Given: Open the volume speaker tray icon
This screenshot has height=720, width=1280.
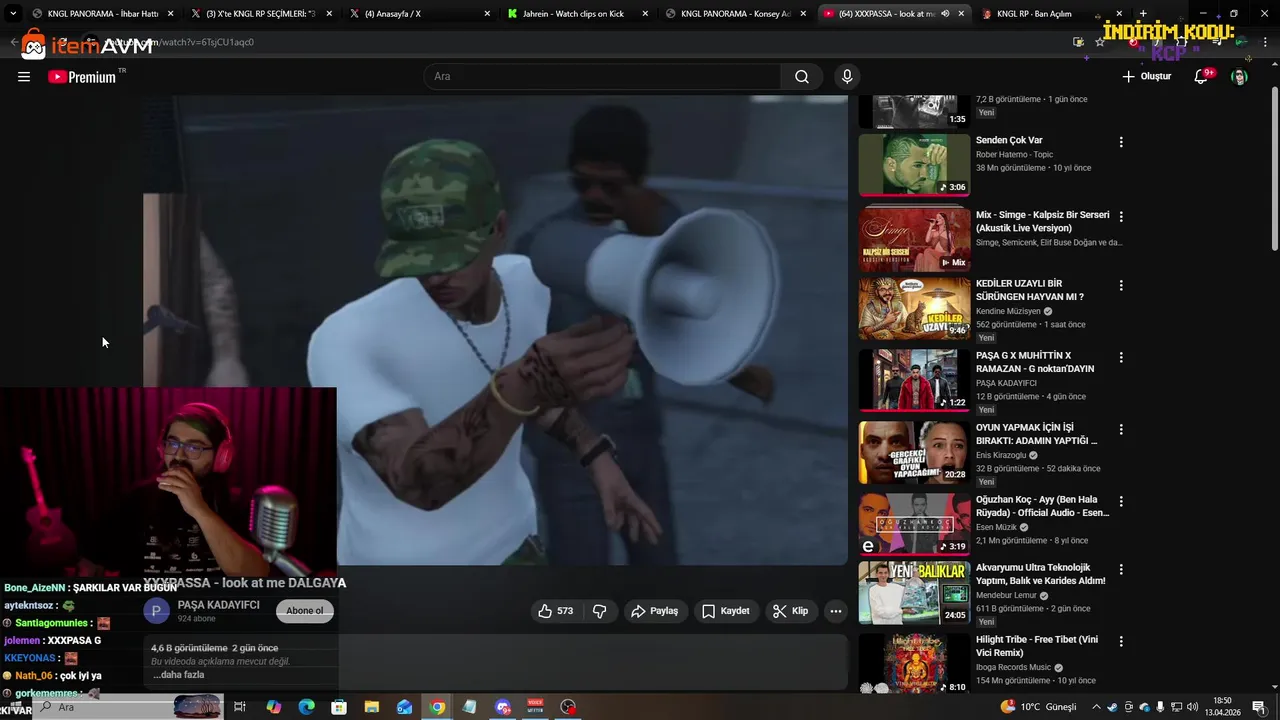Looking at the screenshot, I should coord(1192,707).
